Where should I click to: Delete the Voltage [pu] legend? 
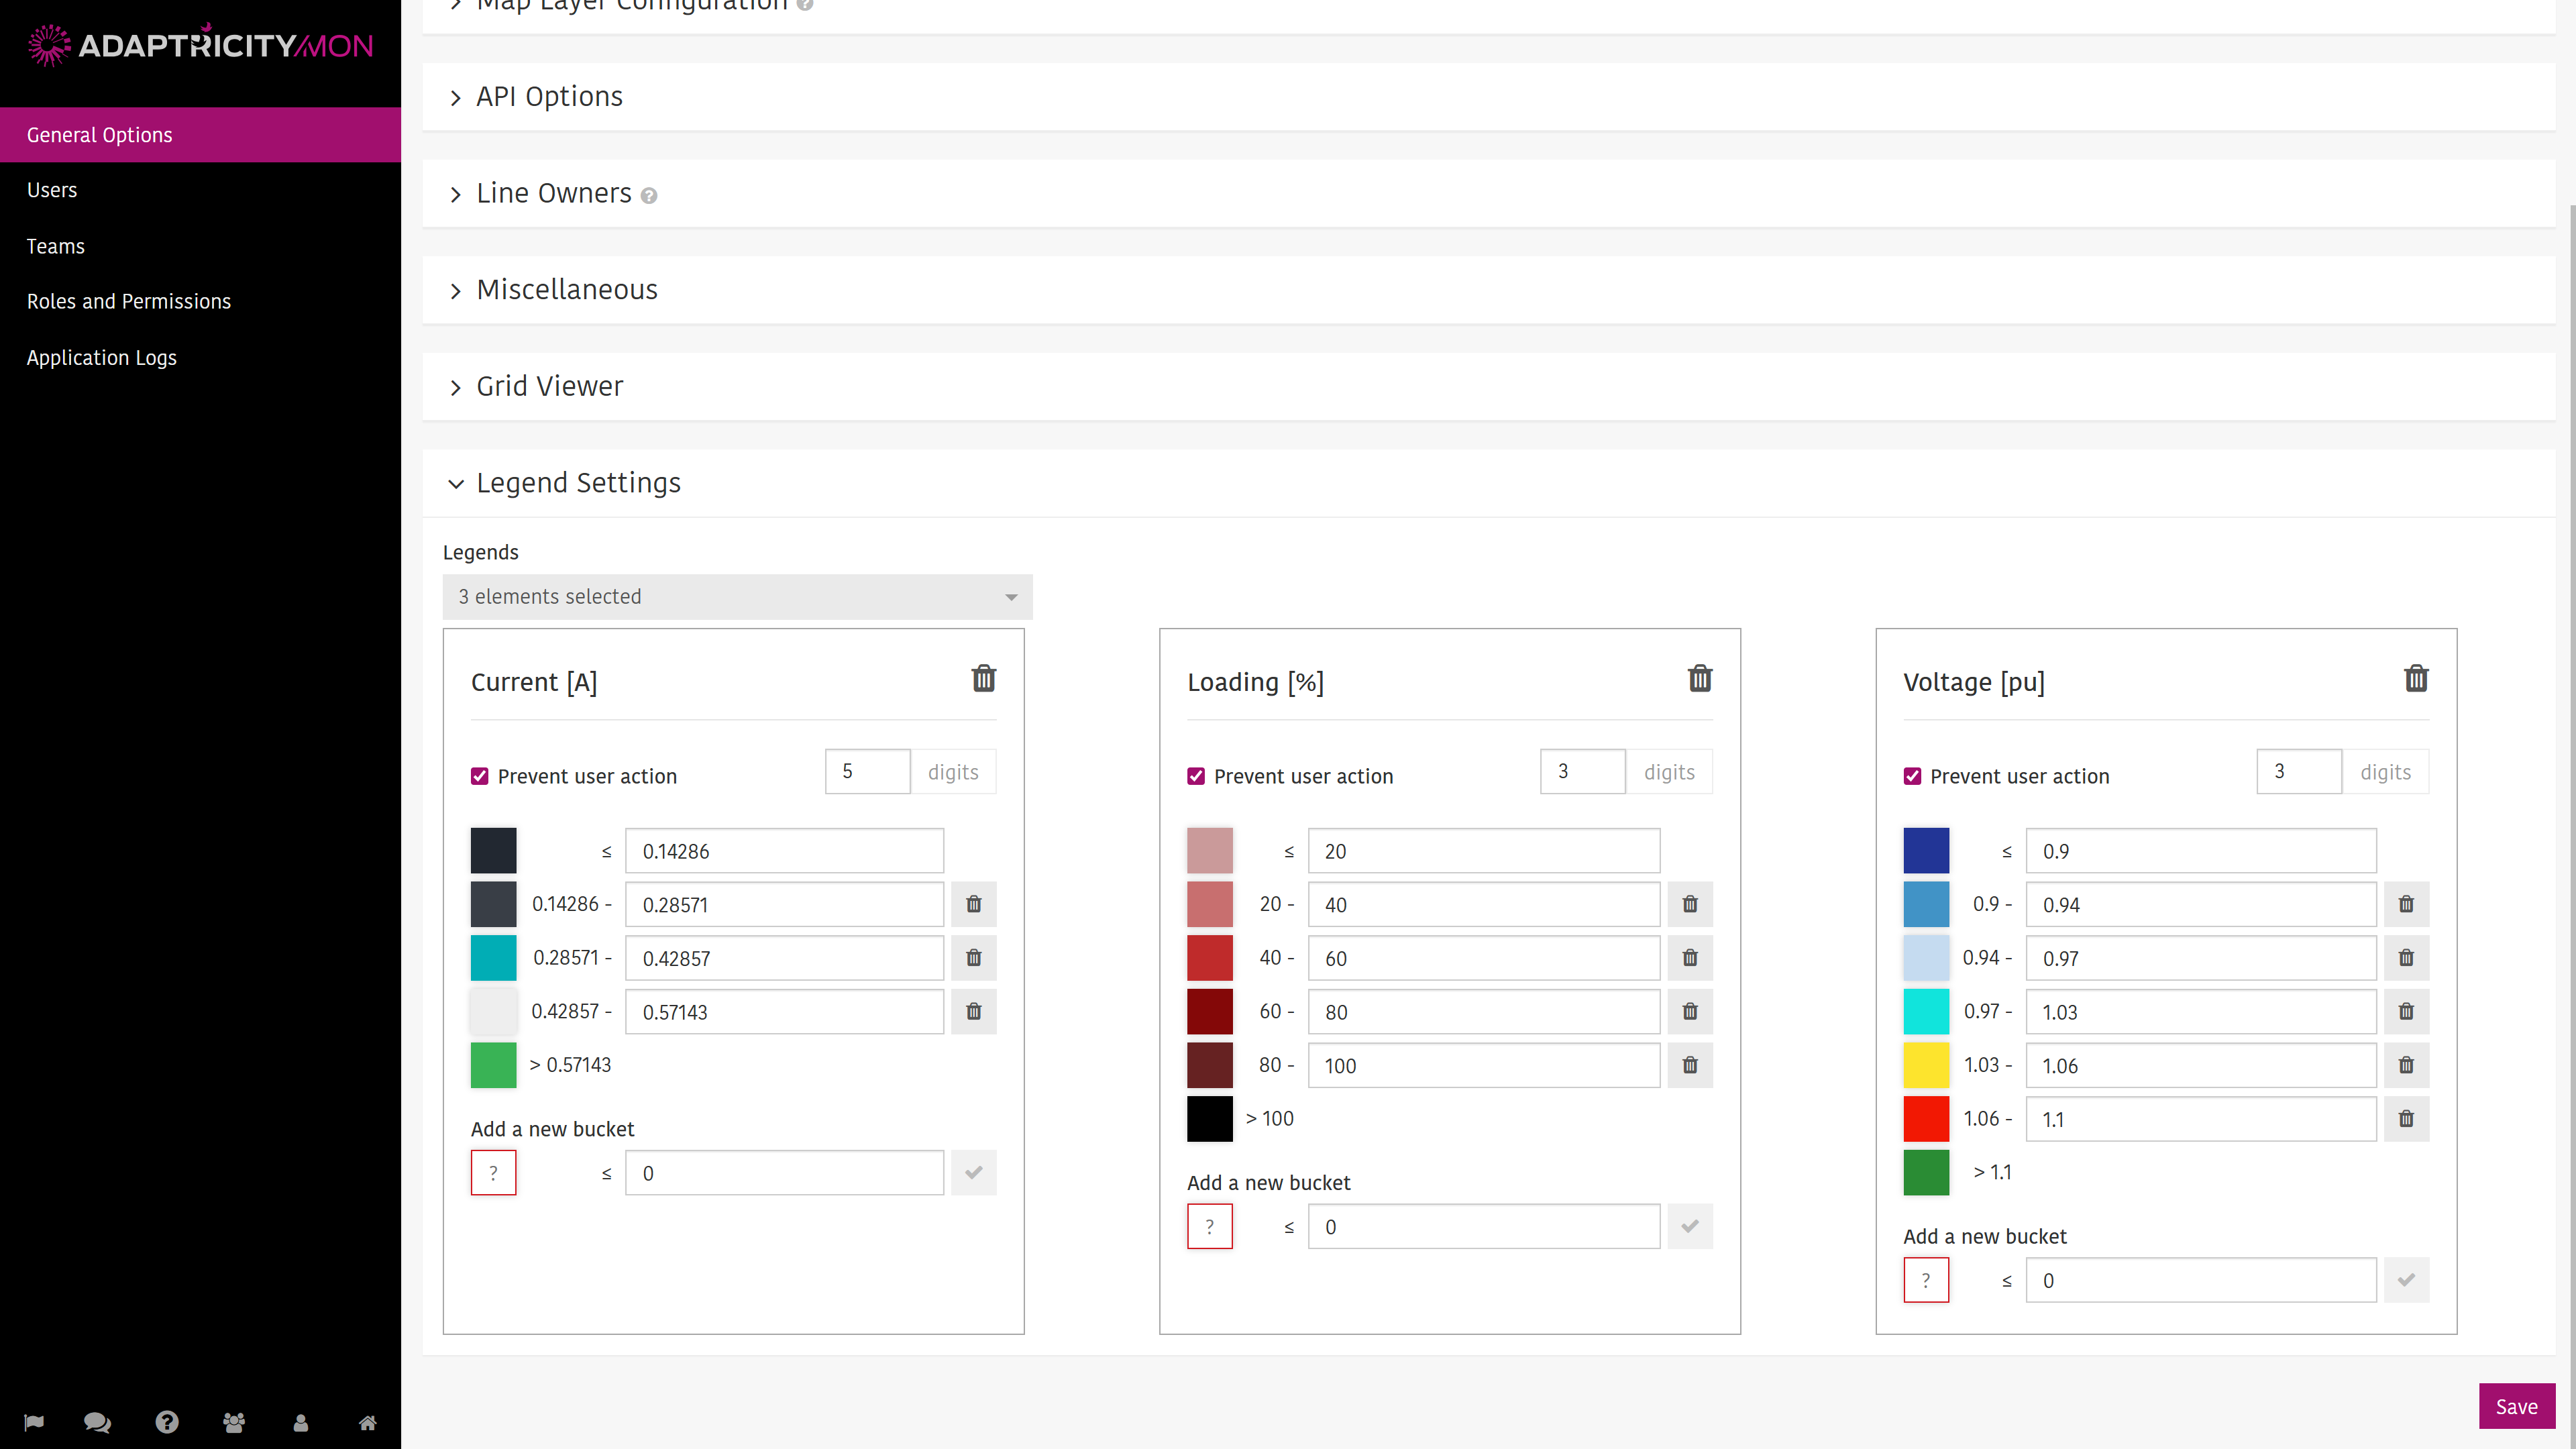(2416, 679)
